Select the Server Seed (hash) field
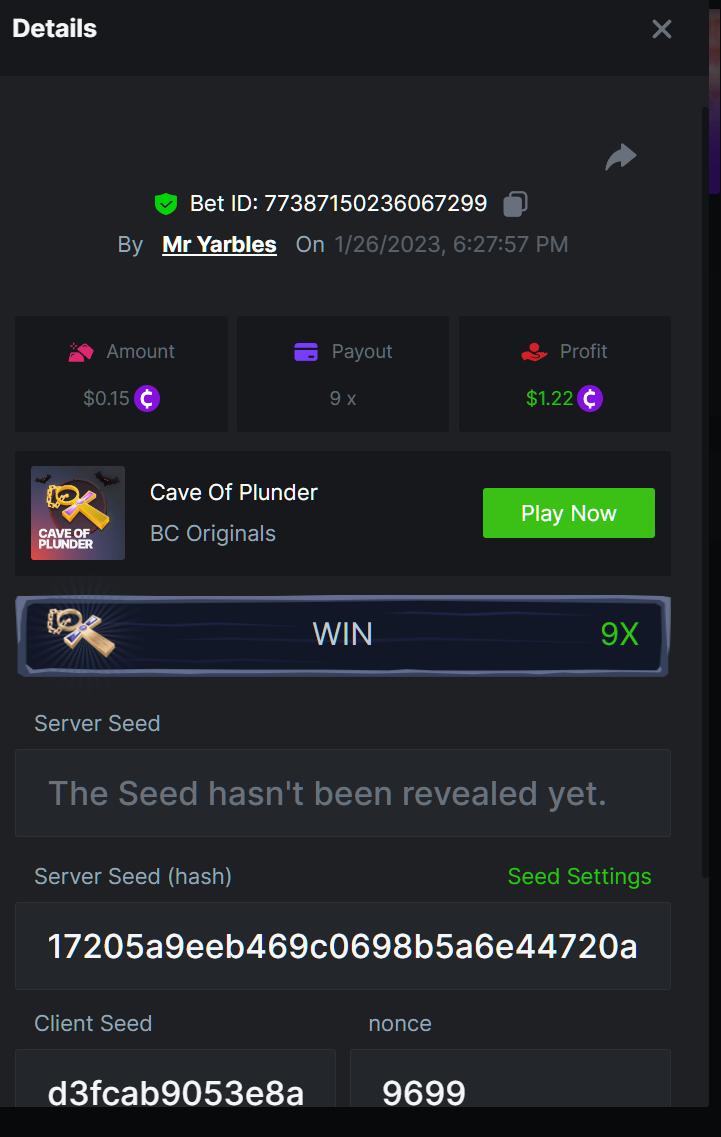Viewport: 721px width, 1137px height. pyautogui.click(x=343, y=946)
